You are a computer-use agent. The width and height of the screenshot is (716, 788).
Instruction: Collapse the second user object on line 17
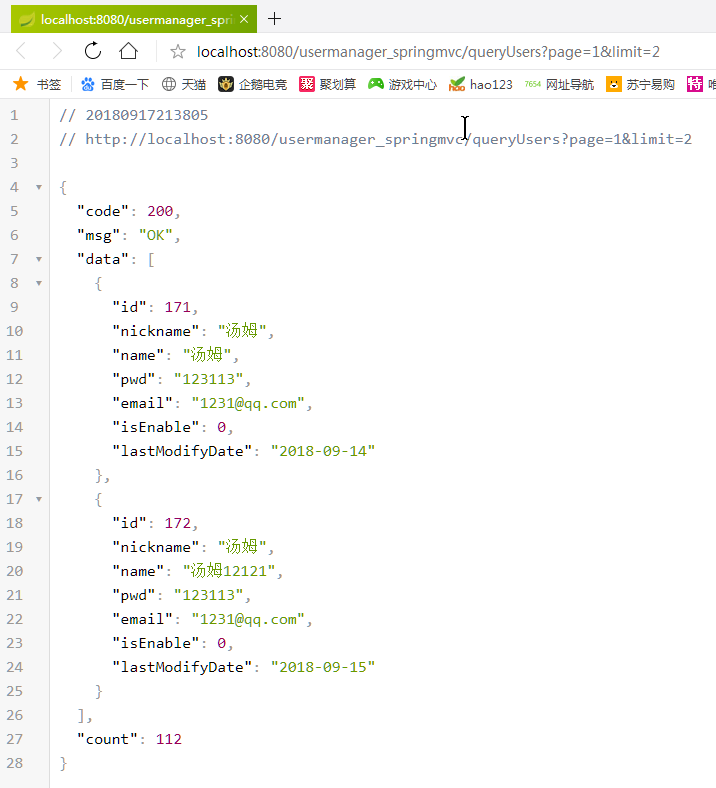click(x=38, y=499)
